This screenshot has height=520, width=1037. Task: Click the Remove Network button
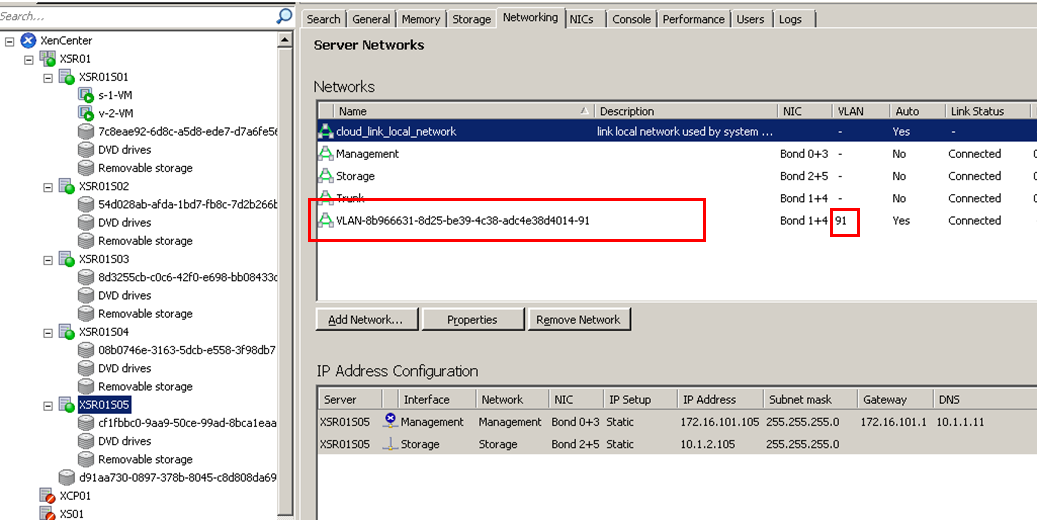point(578,320)
